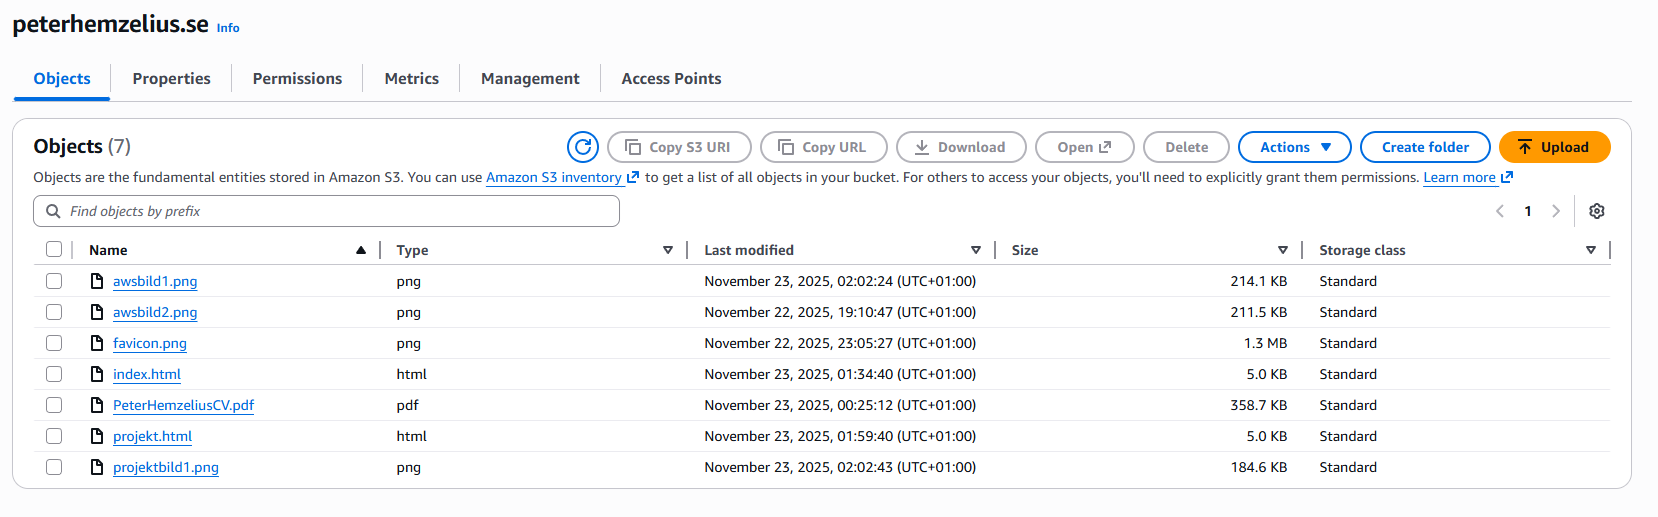
Task: Expand the Actions dropdown menu
Action: tap(1294, 147)
